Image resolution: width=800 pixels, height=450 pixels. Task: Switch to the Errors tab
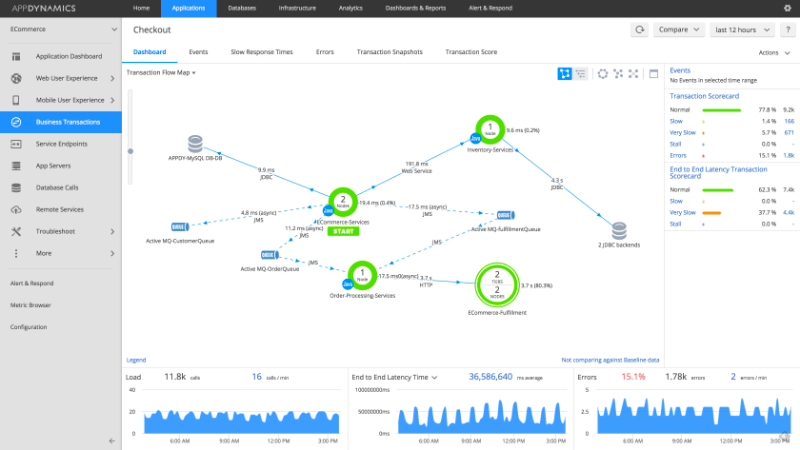tap(324, 52)
